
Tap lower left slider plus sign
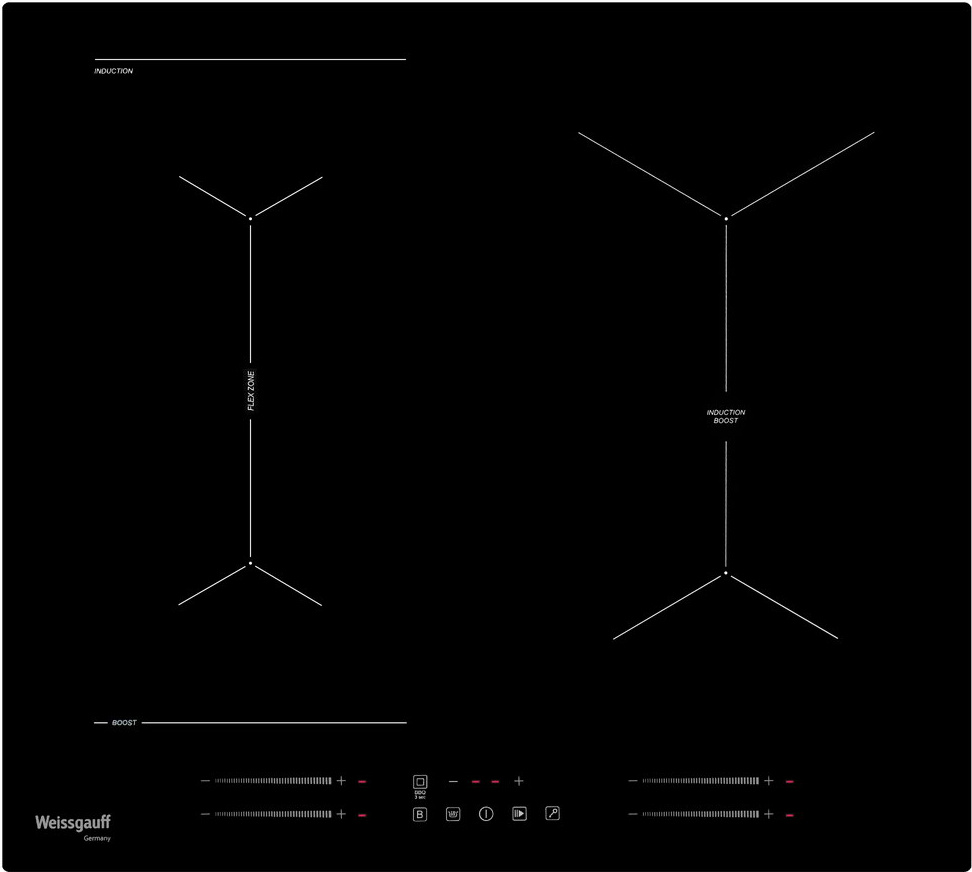pos(341,814)
